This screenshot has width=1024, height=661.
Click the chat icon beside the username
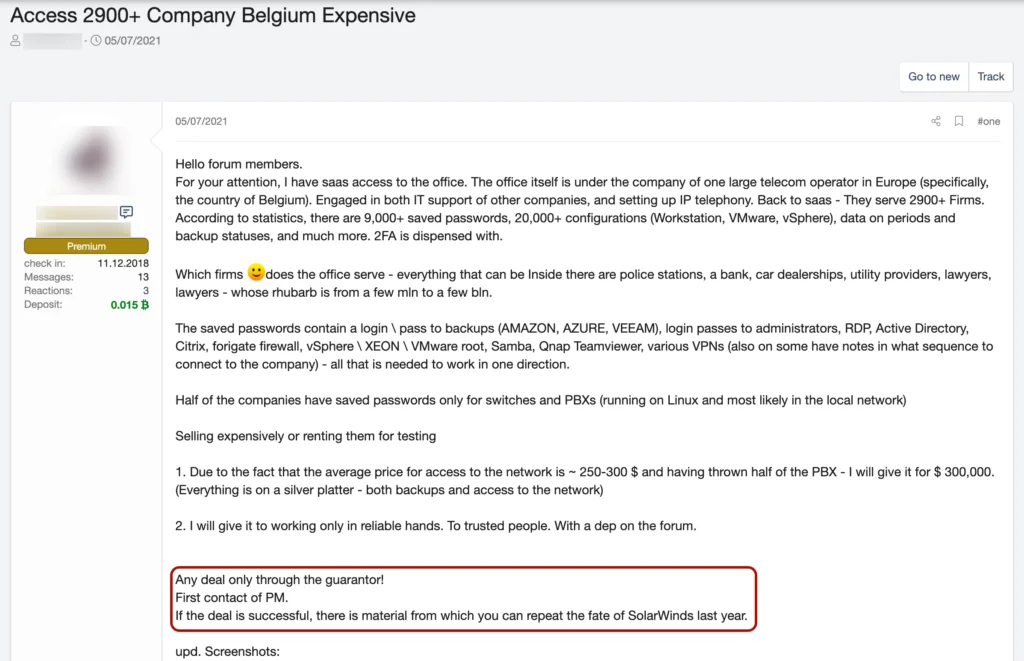click(x=126, y=212)
